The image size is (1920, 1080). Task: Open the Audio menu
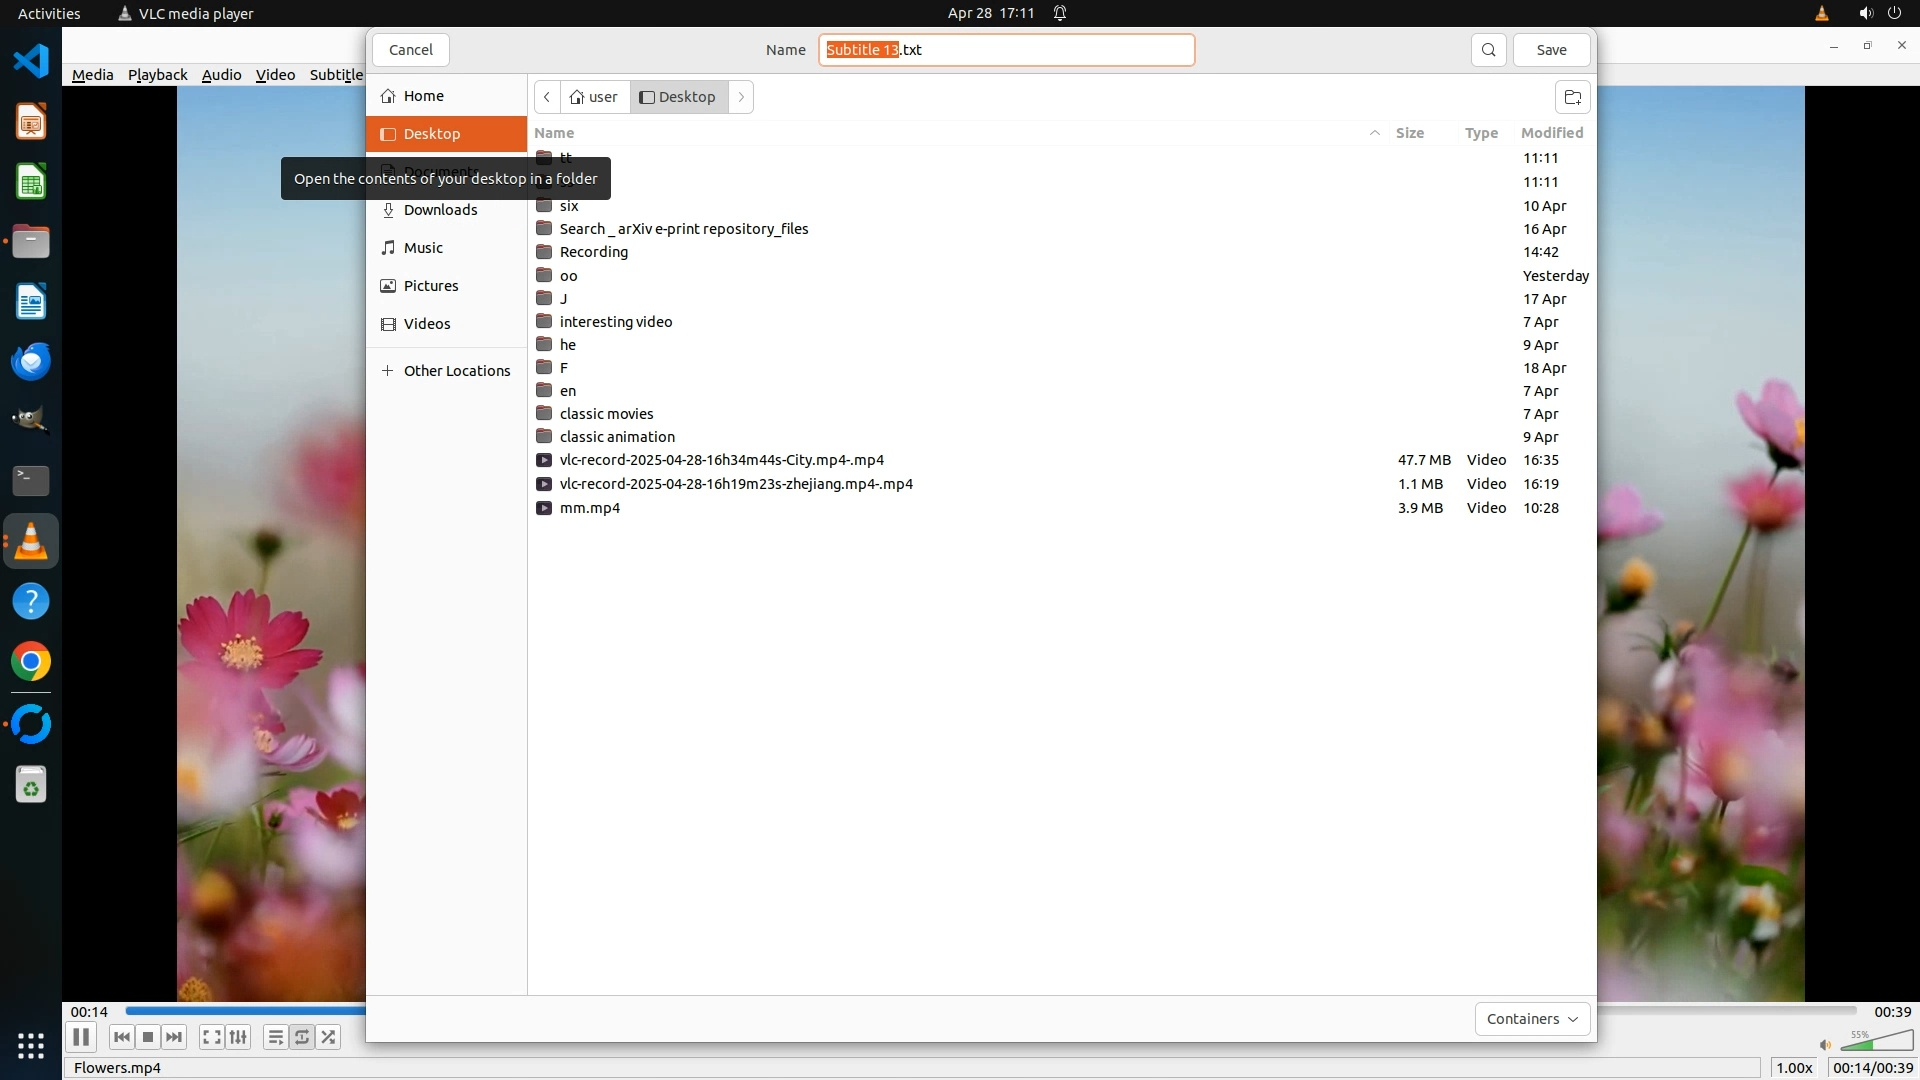(221, 75)
